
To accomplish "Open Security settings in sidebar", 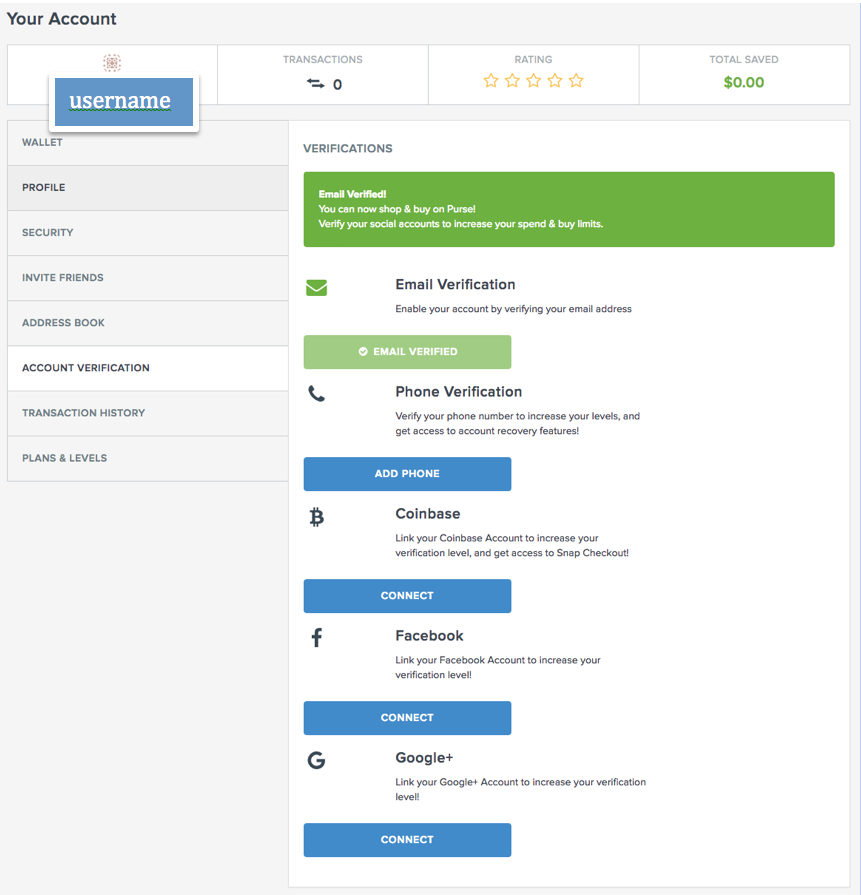I will tap(147, 233).
